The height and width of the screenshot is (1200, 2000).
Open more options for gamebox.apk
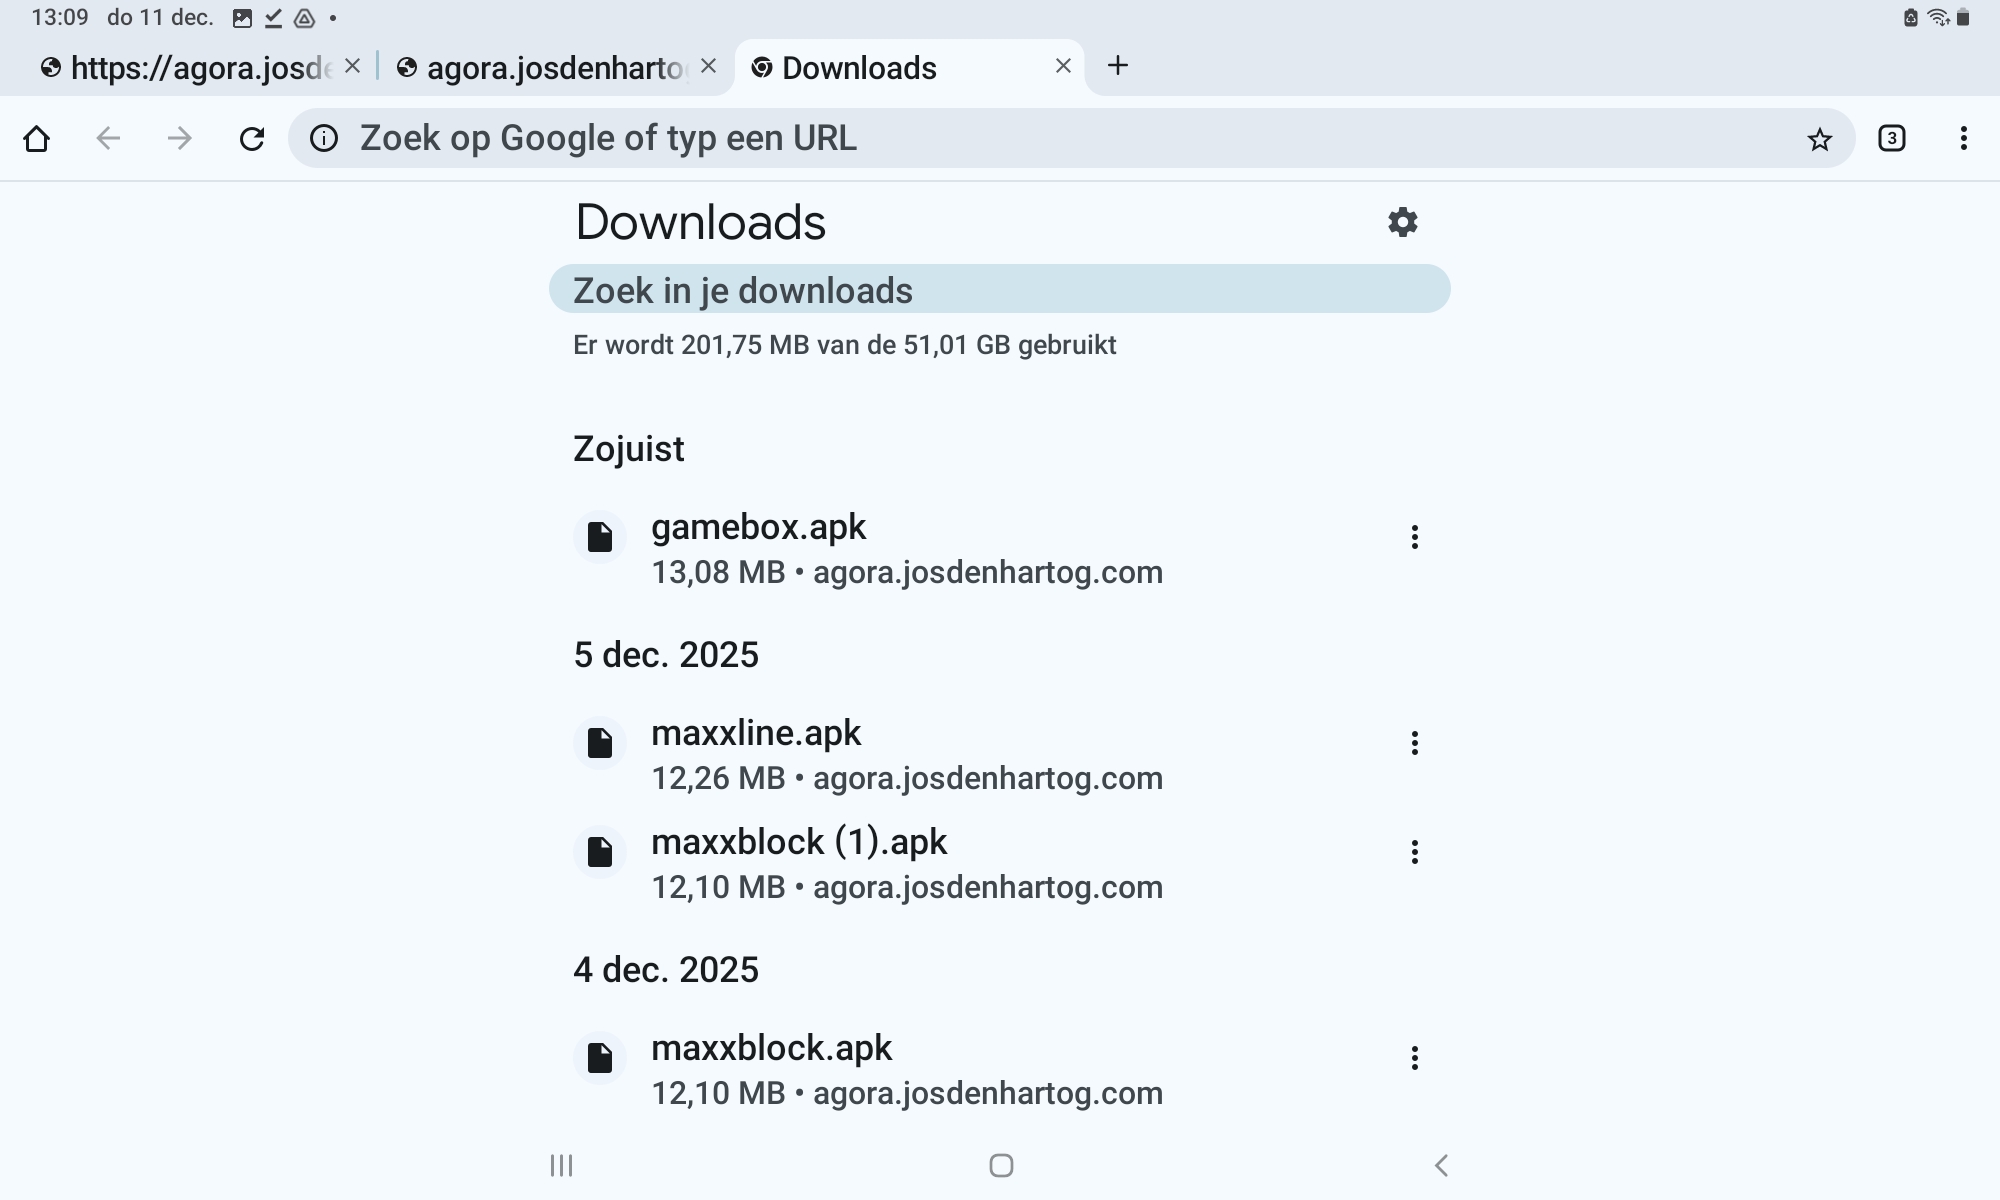pos(1414,537)
